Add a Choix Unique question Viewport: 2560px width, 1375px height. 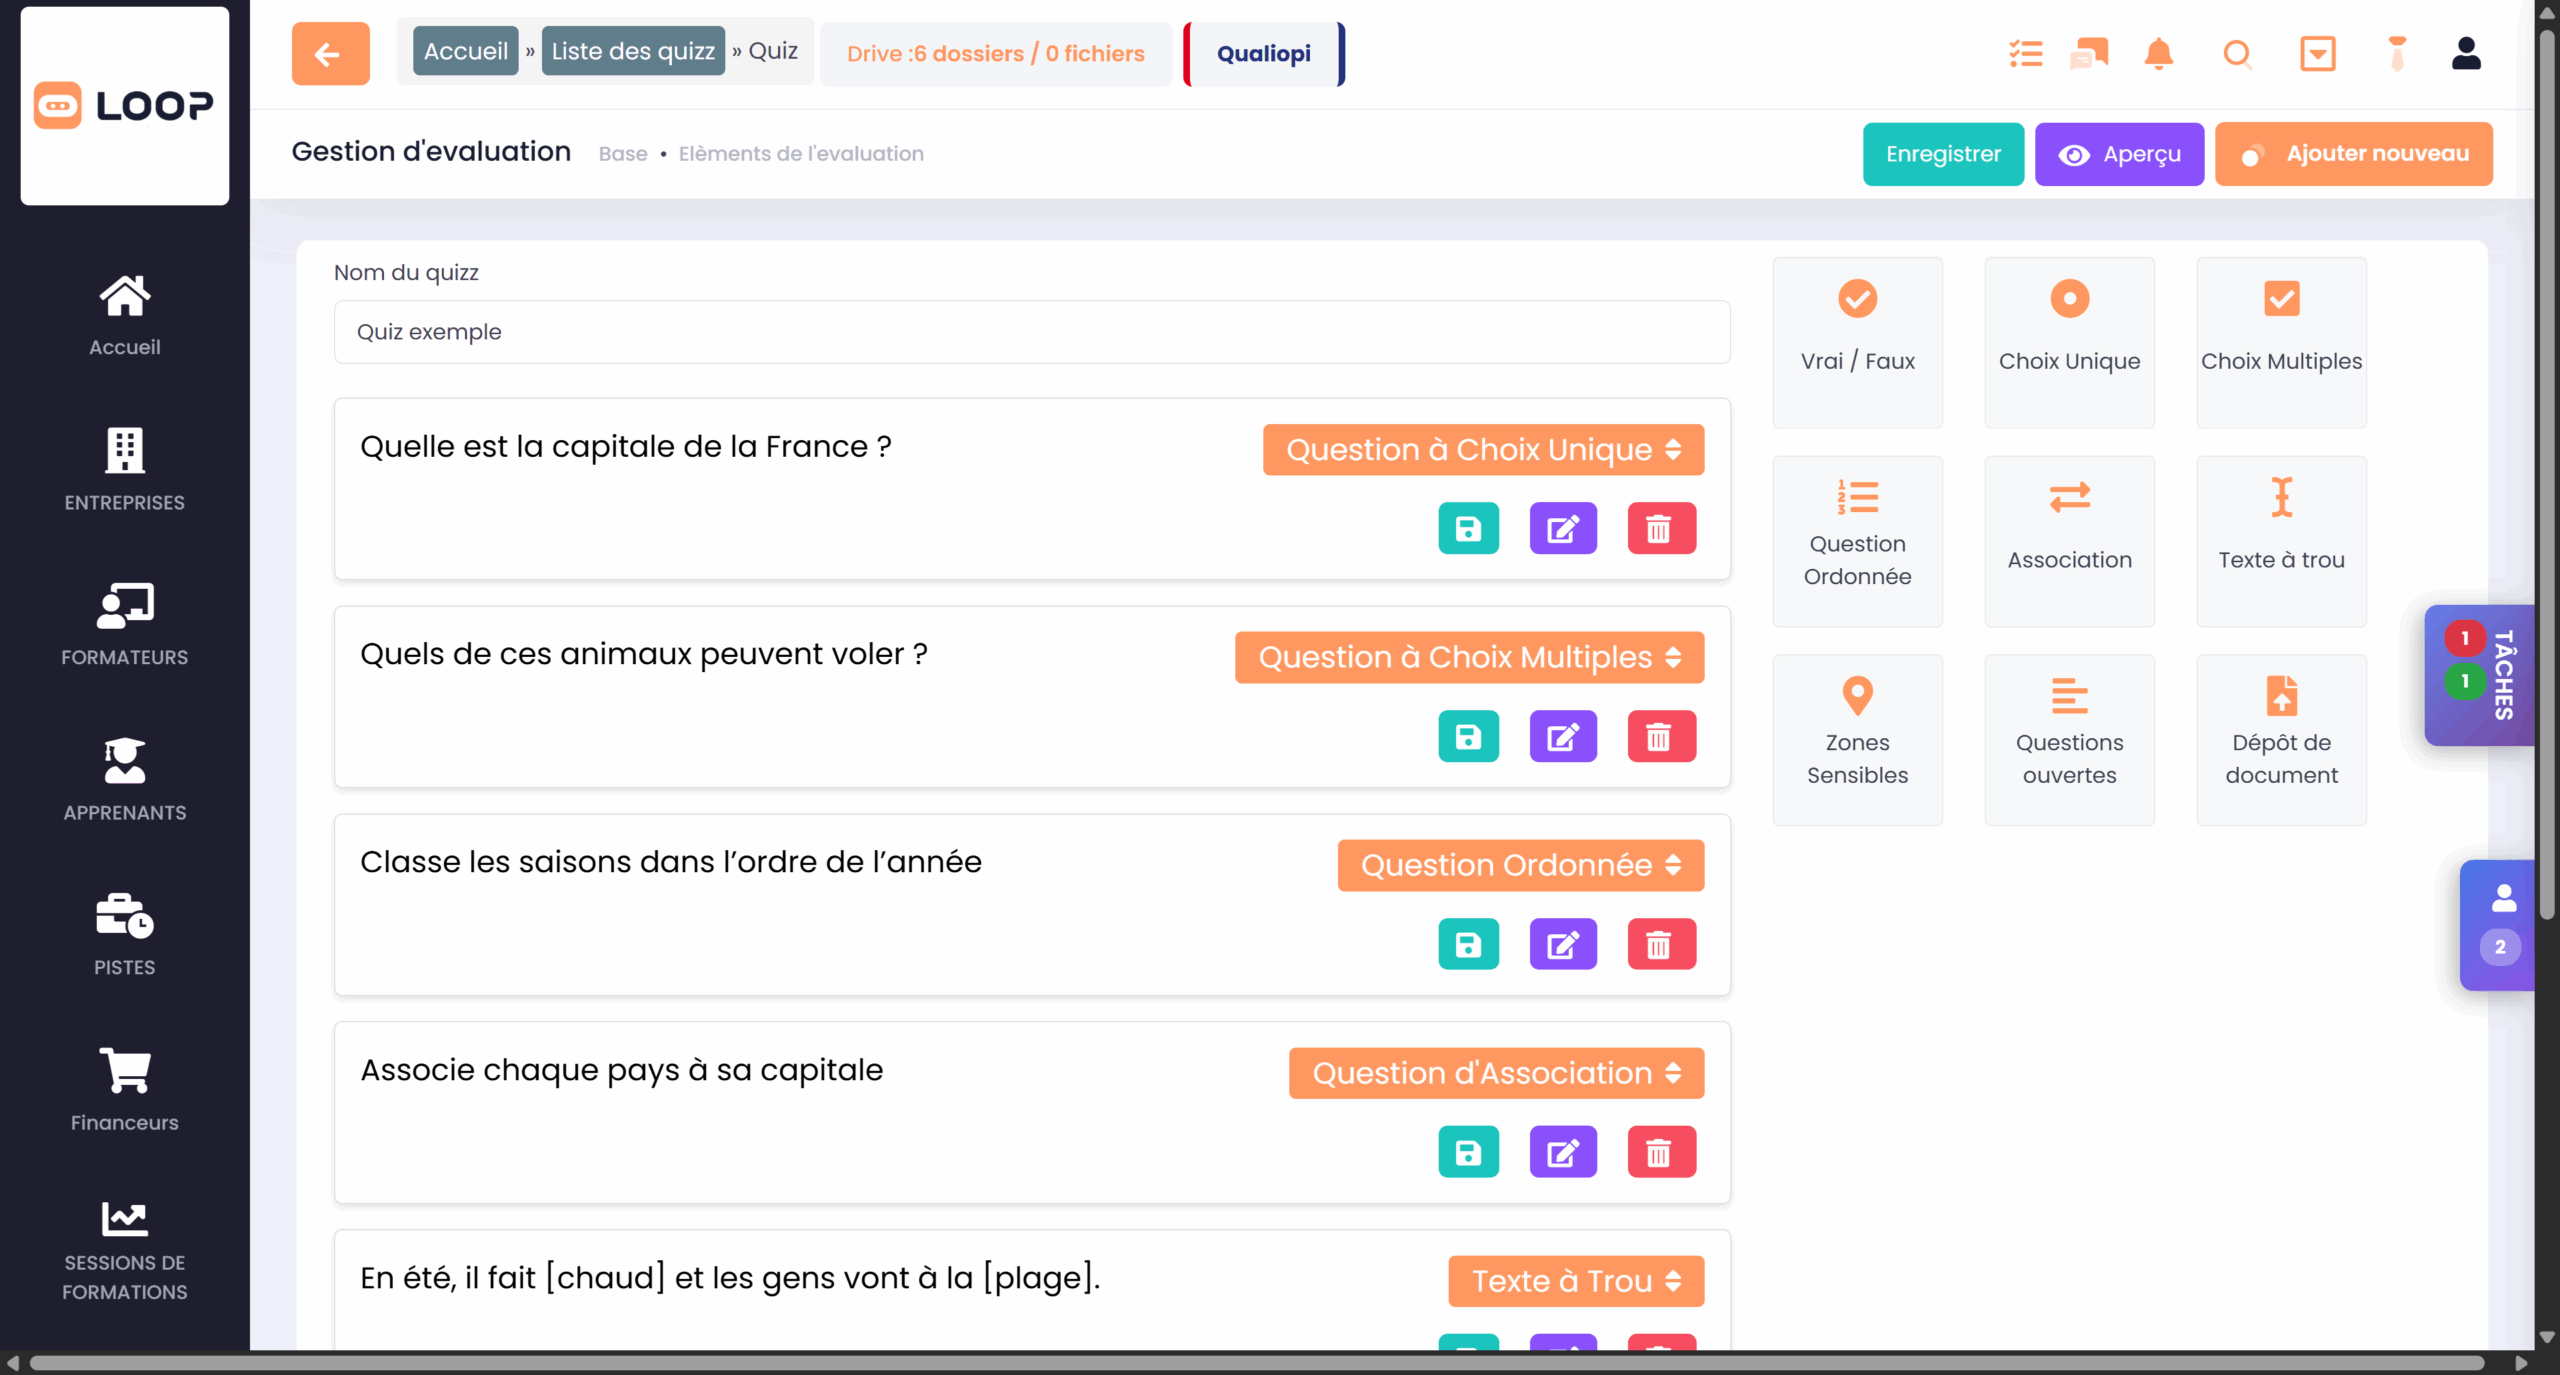[x=2069, y=342]
